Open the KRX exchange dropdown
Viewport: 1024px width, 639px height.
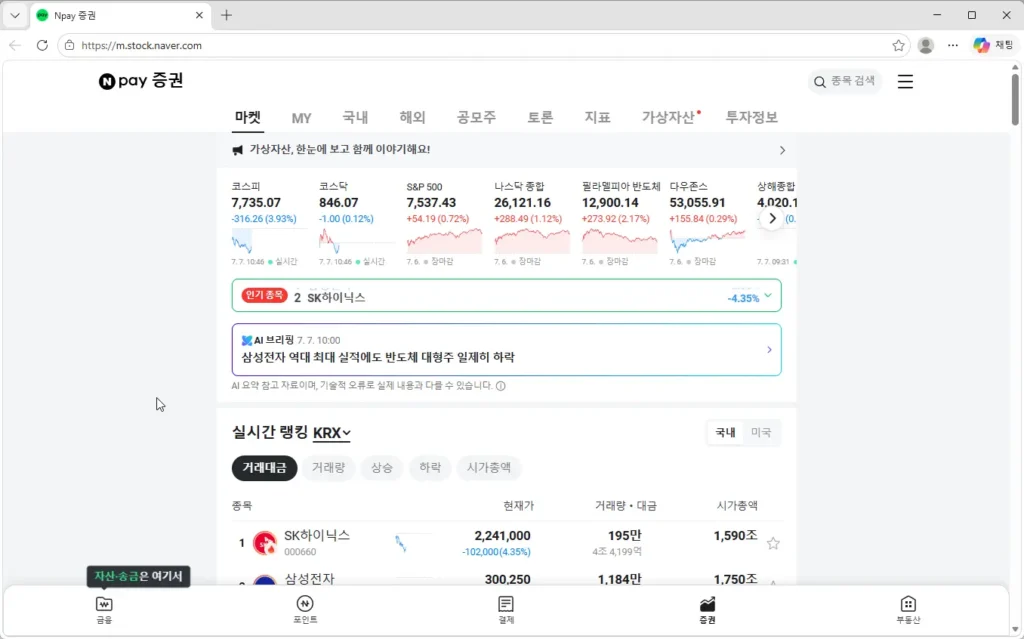point(332,433)
